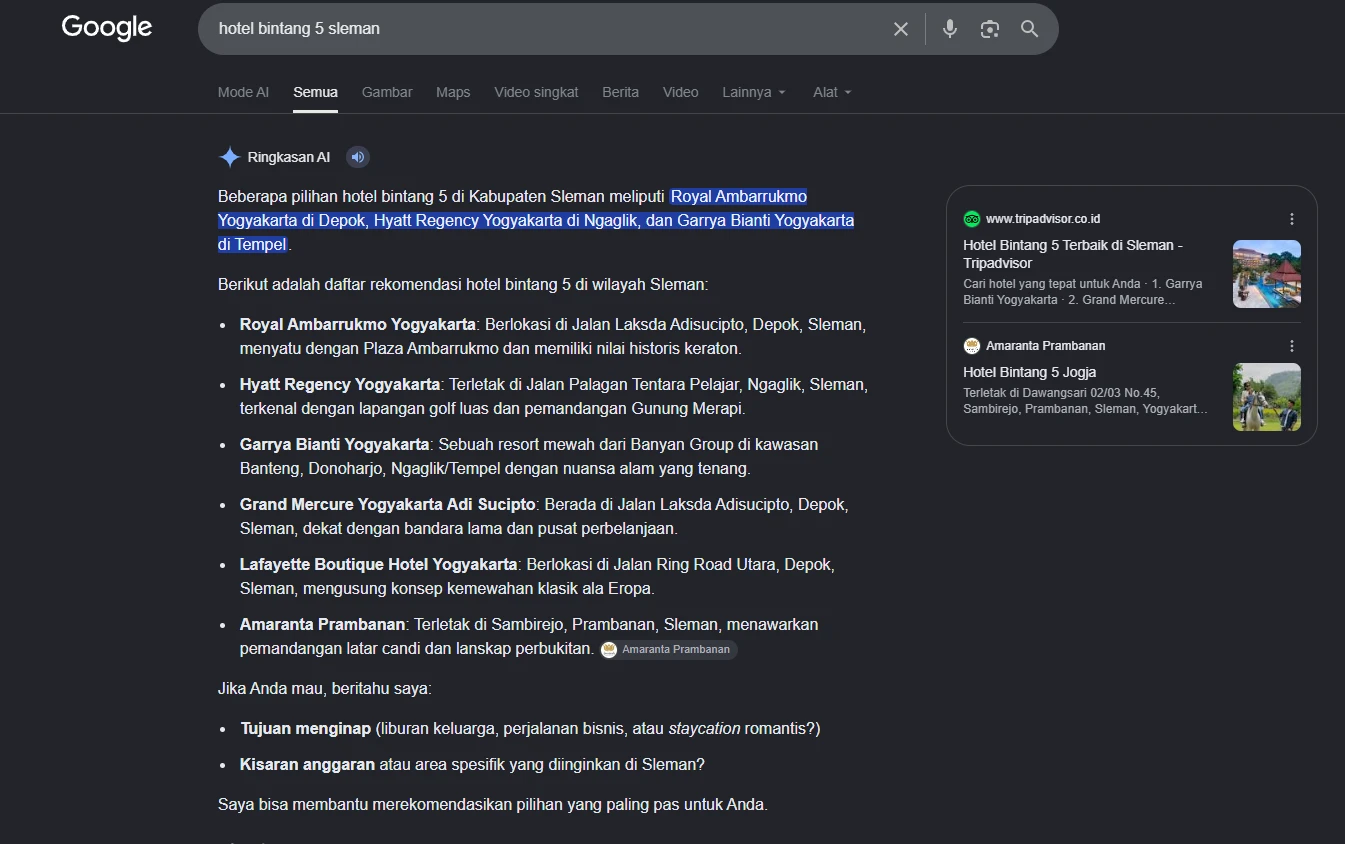Go to Video singkat tab
The height and width of the screenshot is (844, 1345).
tap(536, 92)
